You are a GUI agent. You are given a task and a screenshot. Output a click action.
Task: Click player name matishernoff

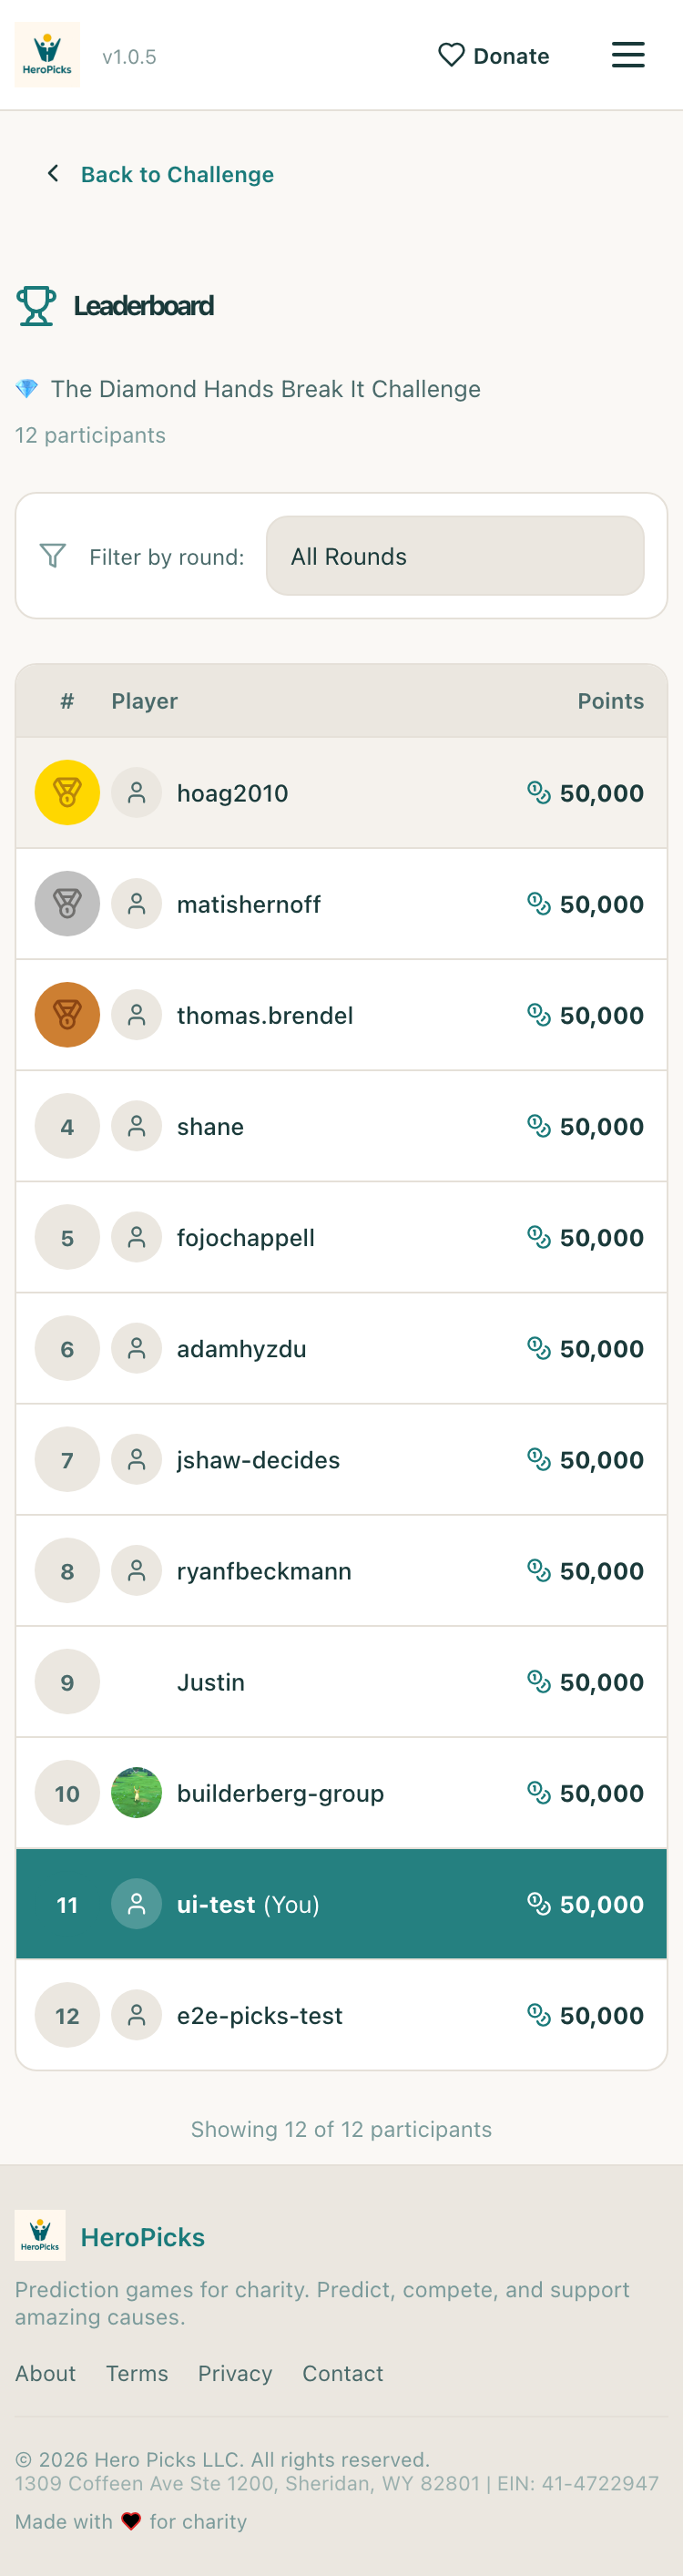coord(249,905)
